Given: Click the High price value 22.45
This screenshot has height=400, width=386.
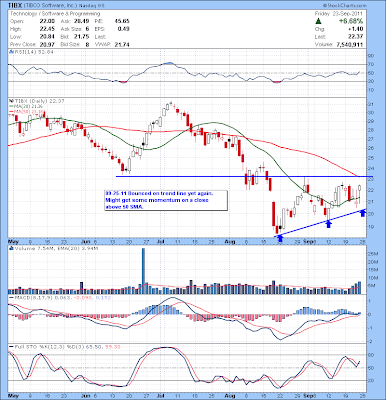Looking at the screenshot, I should pos(47,29).
